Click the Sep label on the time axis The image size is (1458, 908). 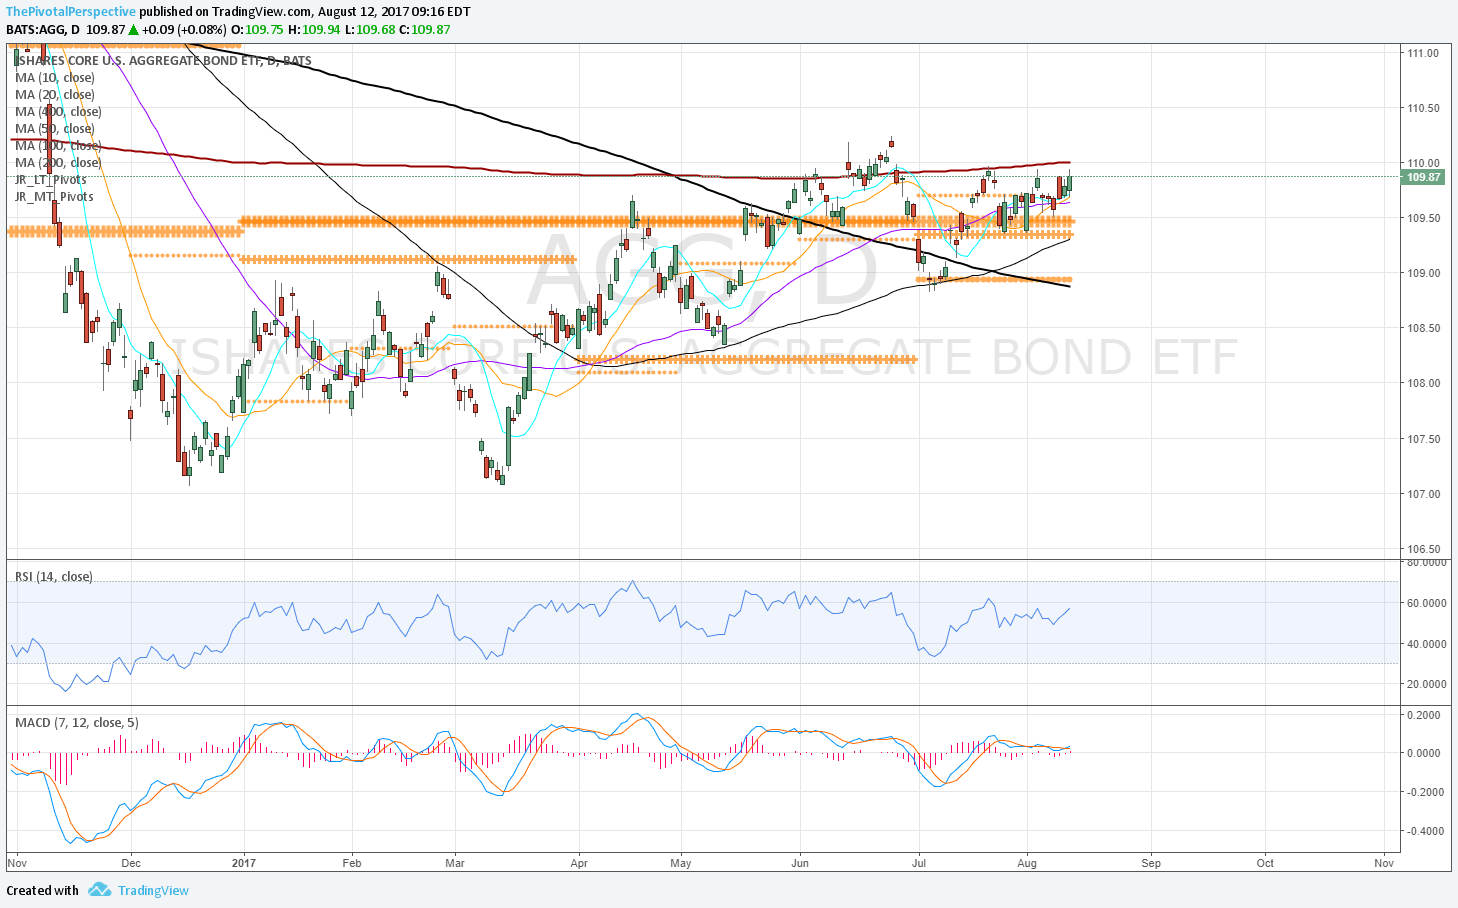(x=1151, y=863)
